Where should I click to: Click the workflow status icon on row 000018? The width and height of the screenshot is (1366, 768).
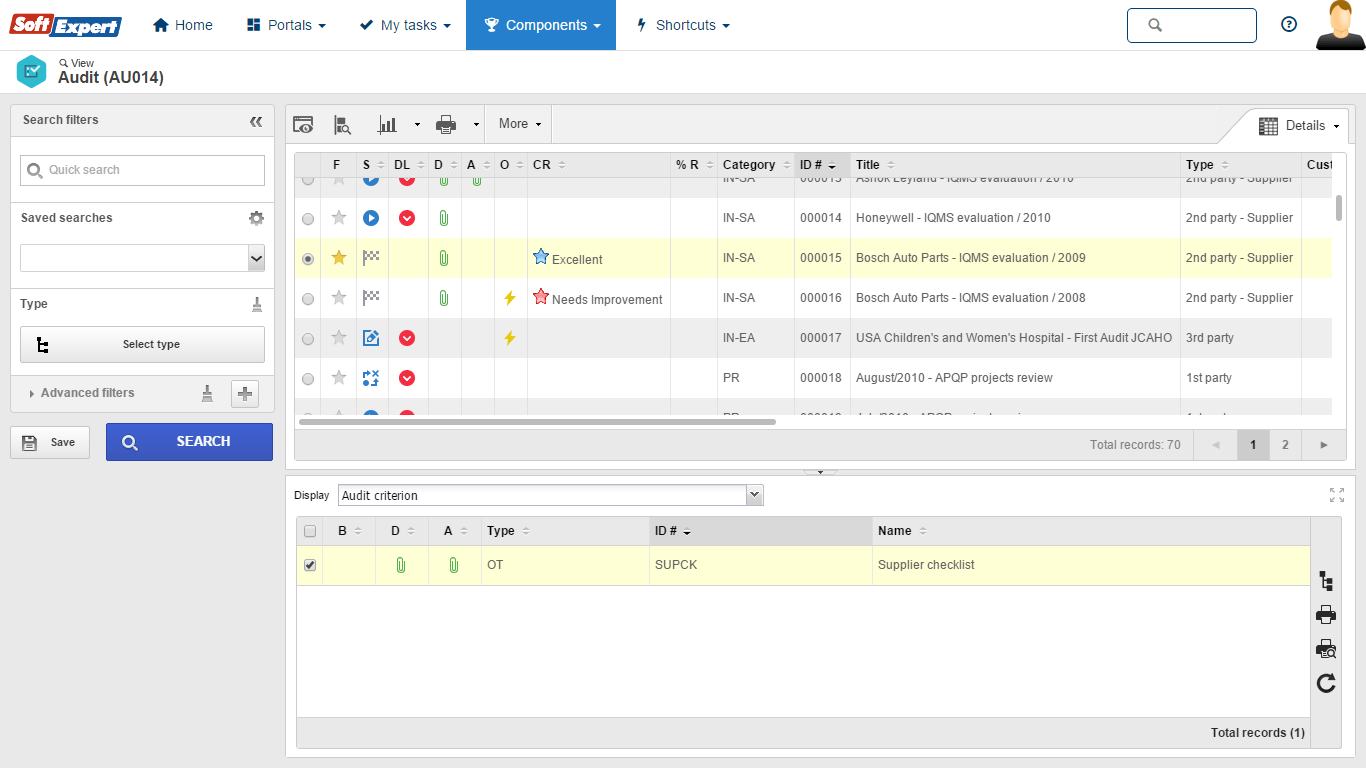(371, 378)
